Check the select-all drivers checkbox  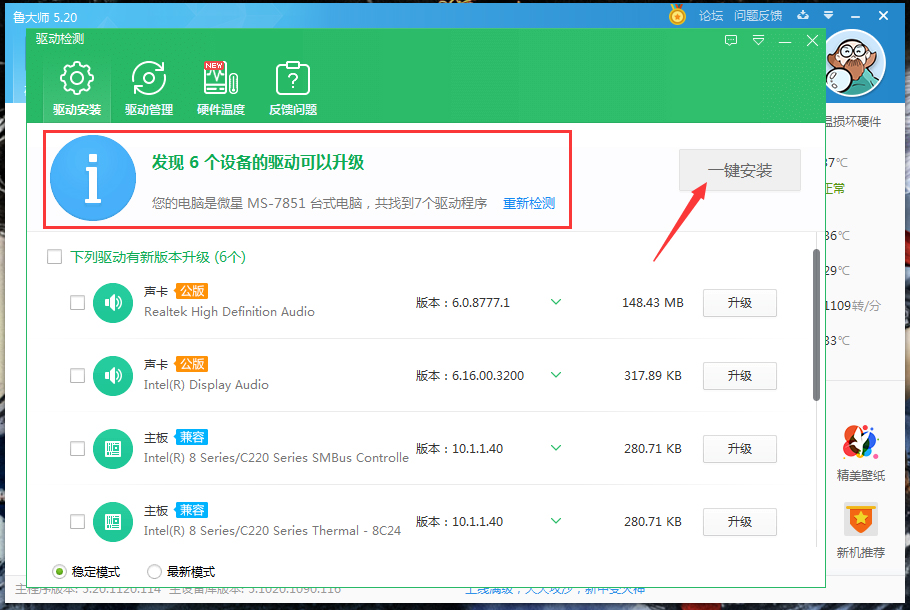tap(54, 257)
